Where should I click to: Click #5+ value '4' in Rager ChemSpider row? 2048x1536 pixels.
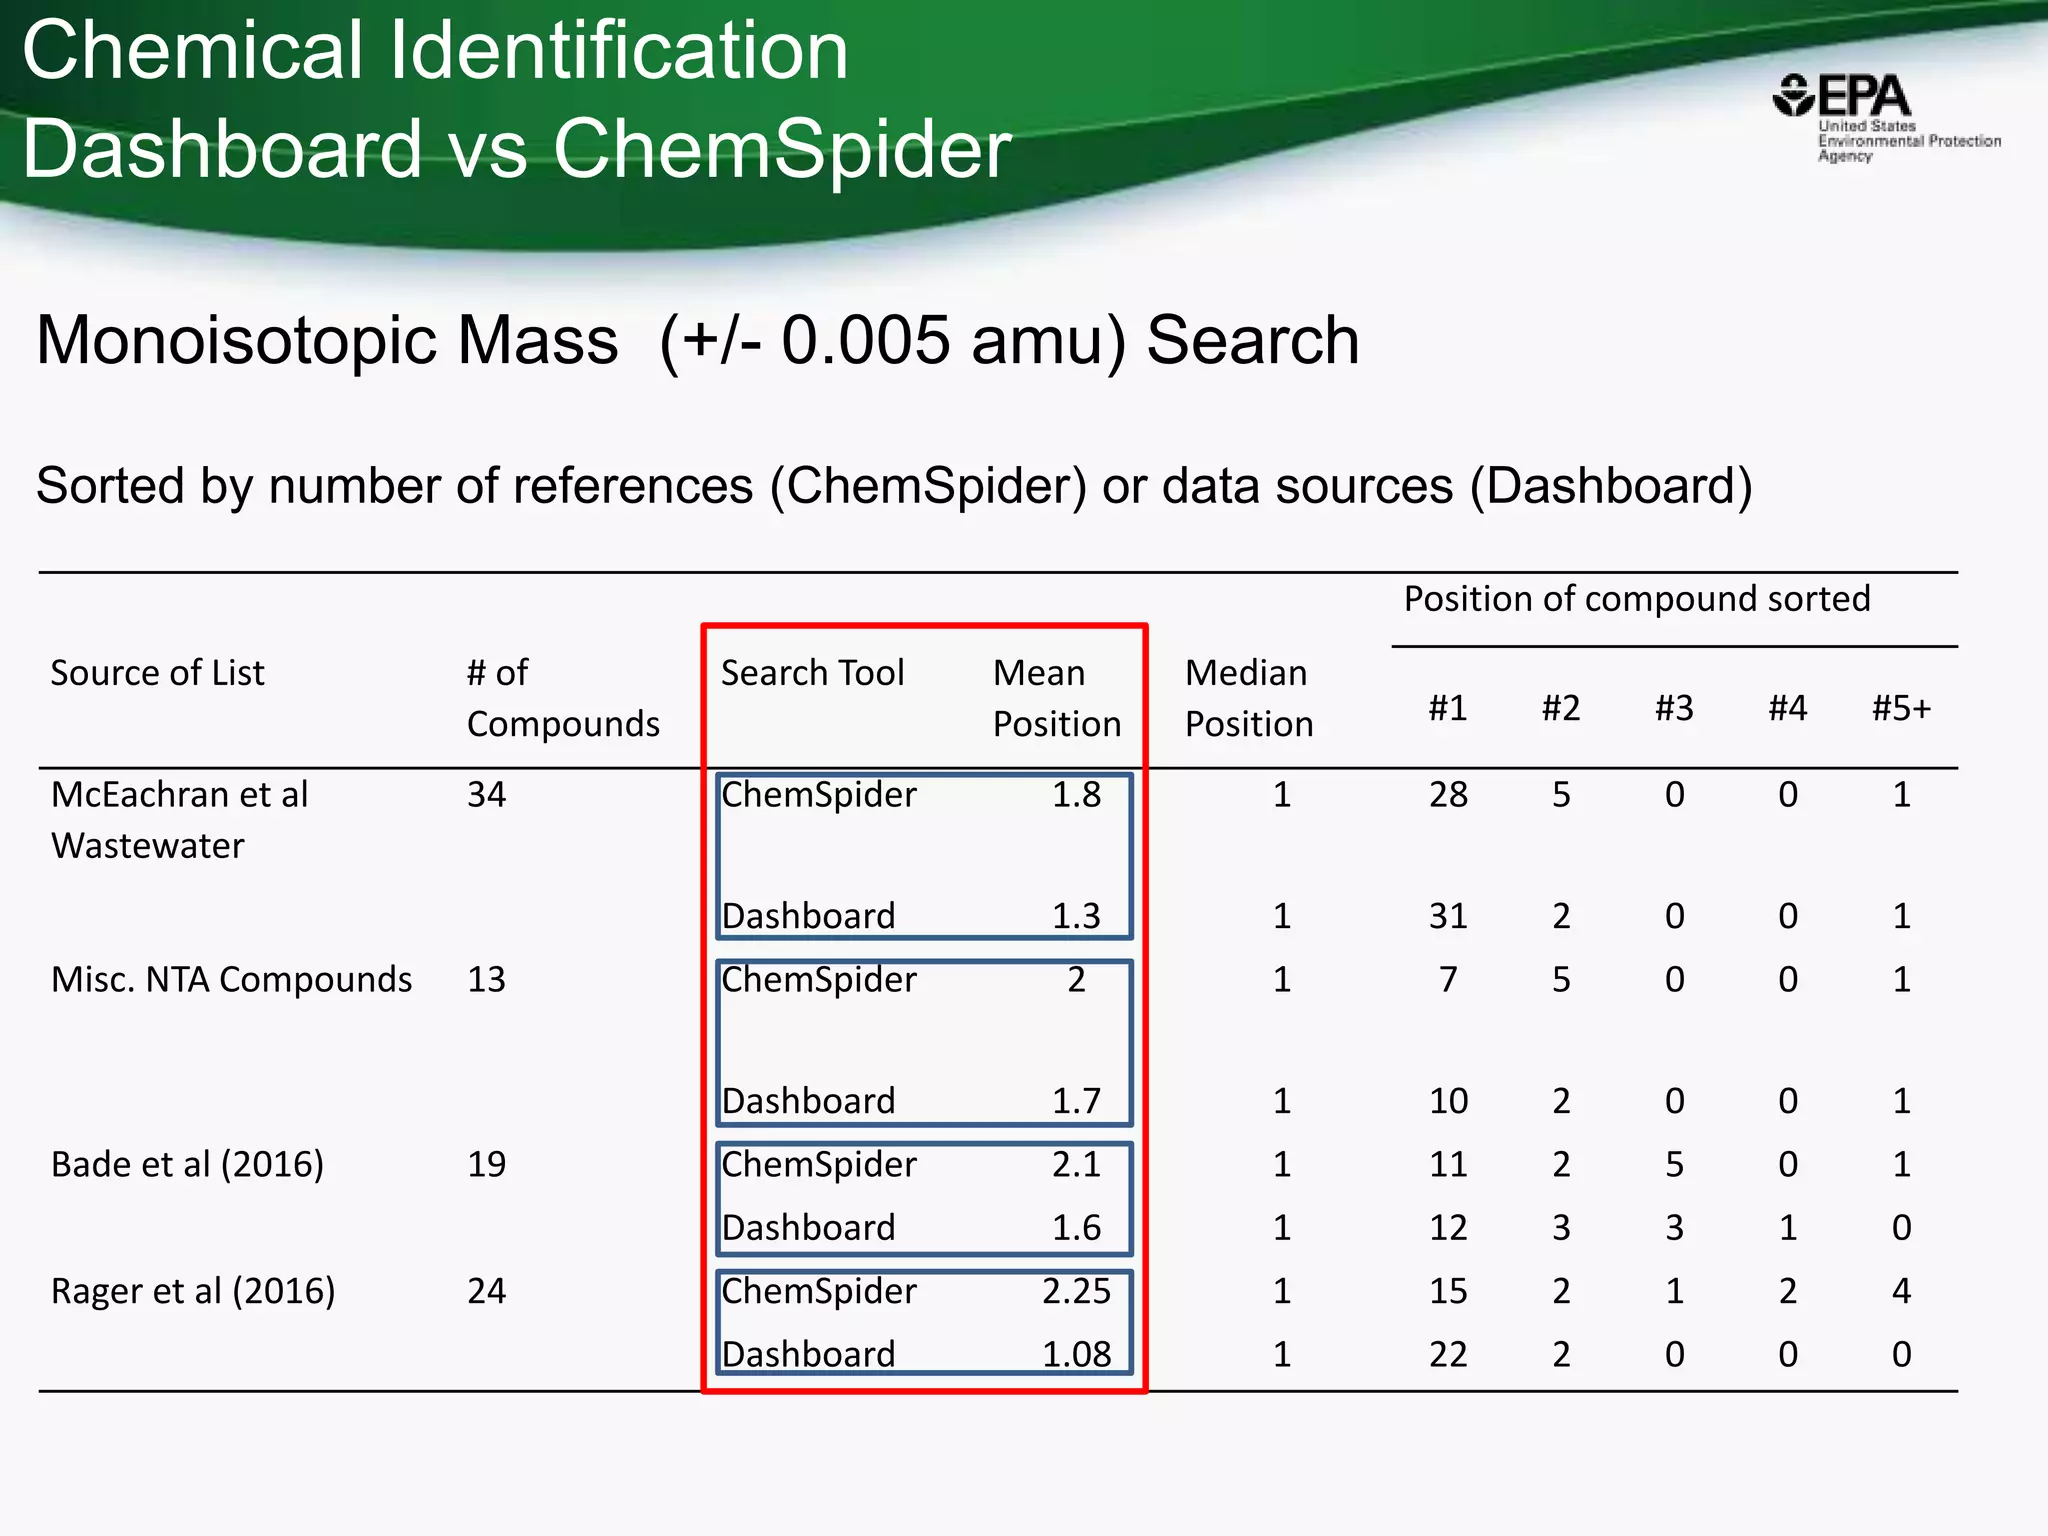pos(1901,1292)
